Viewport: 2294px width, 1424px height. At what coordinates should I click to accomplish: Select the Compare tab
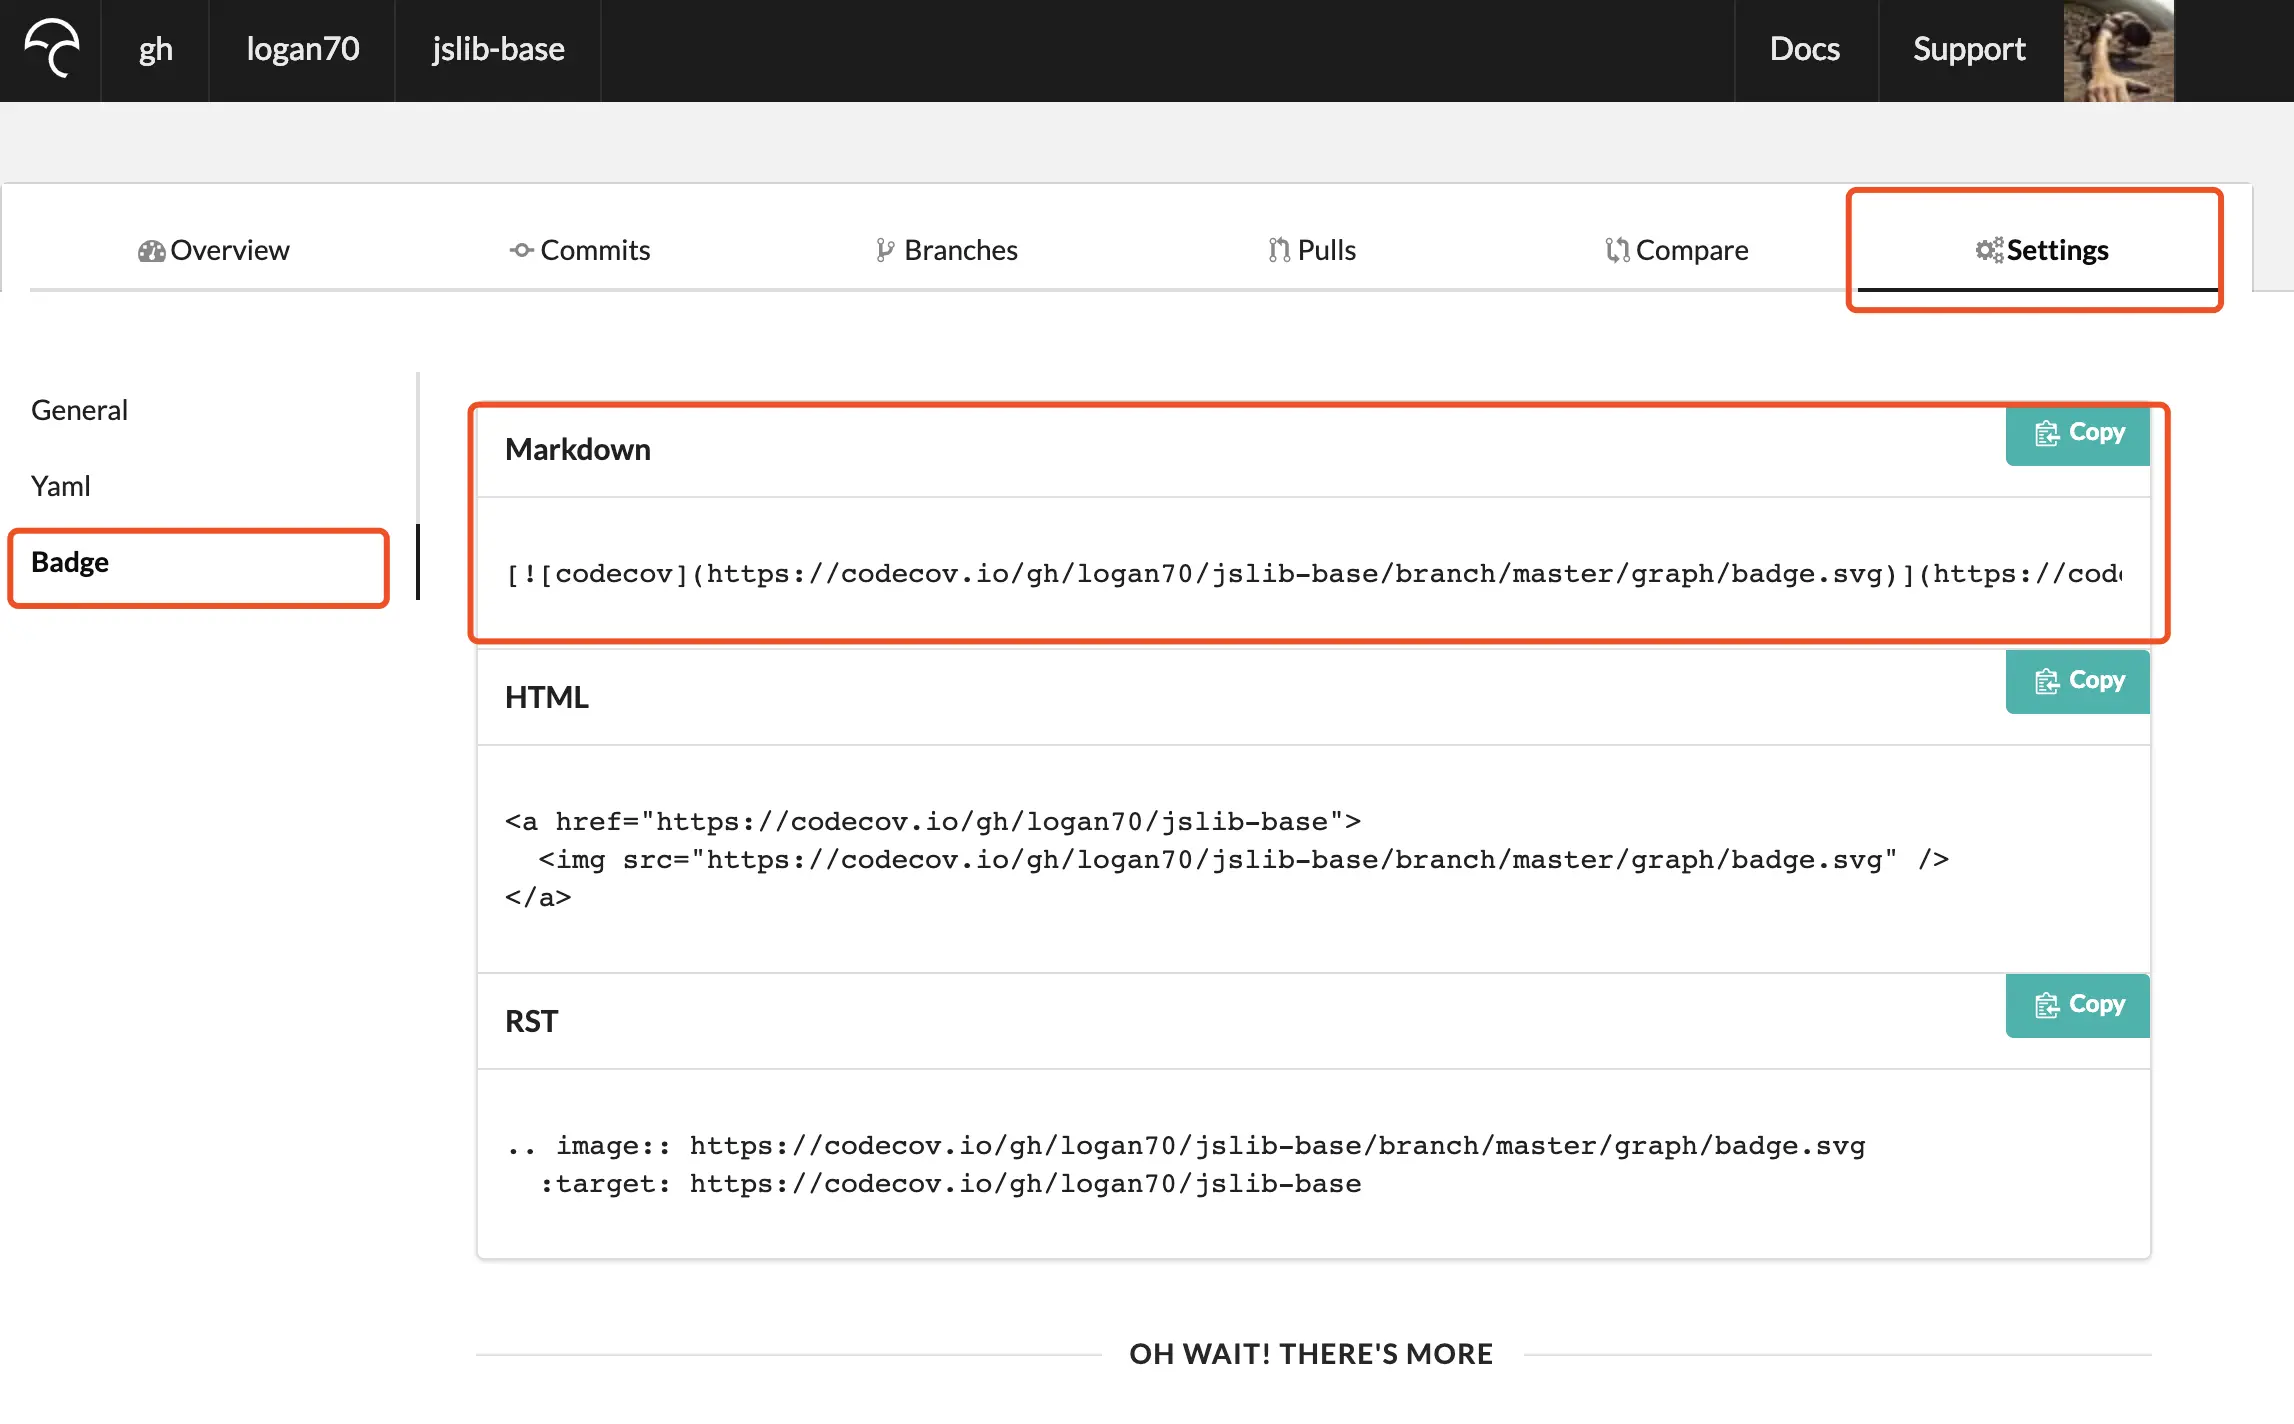coord(1677,250)
